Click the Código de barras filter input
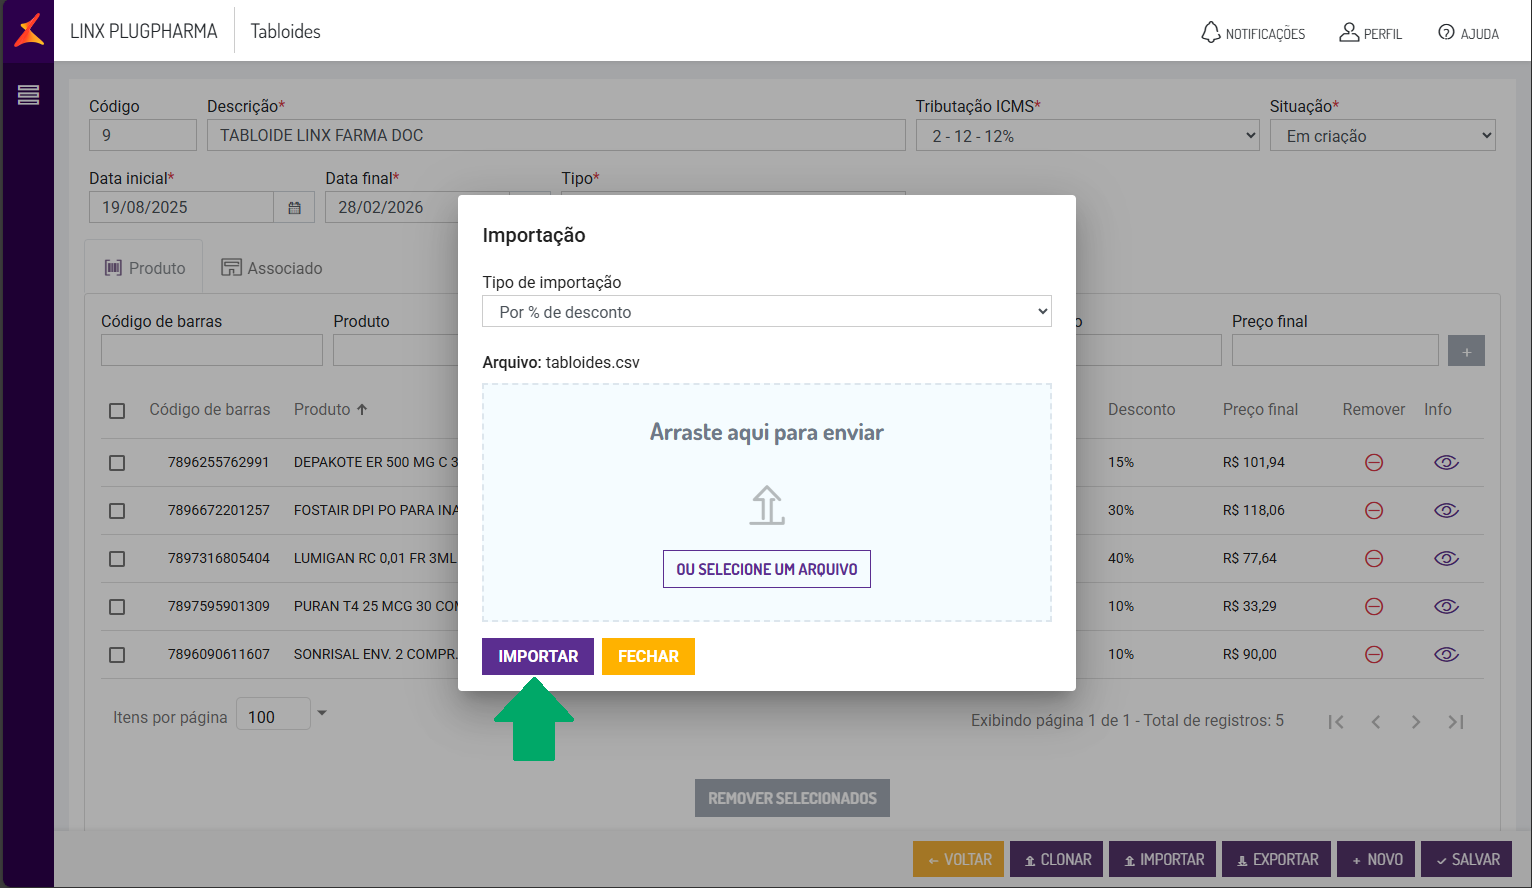1532x888 pixels. 212,350
